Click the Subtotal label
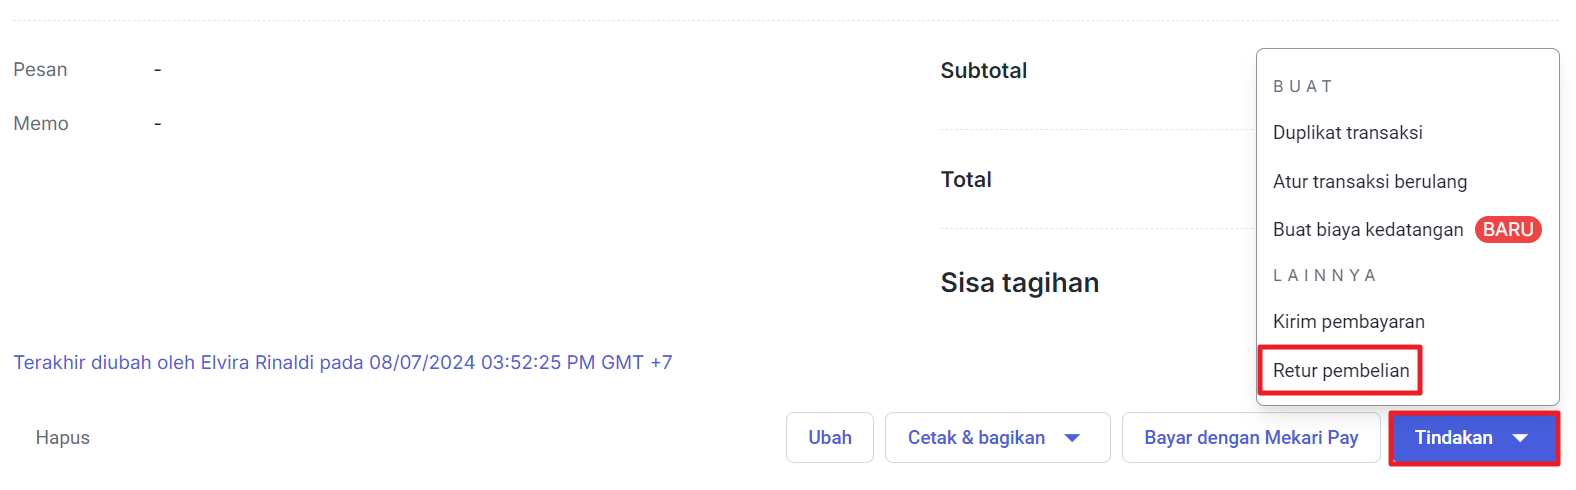1576x490 pixels. click(983, 71)
